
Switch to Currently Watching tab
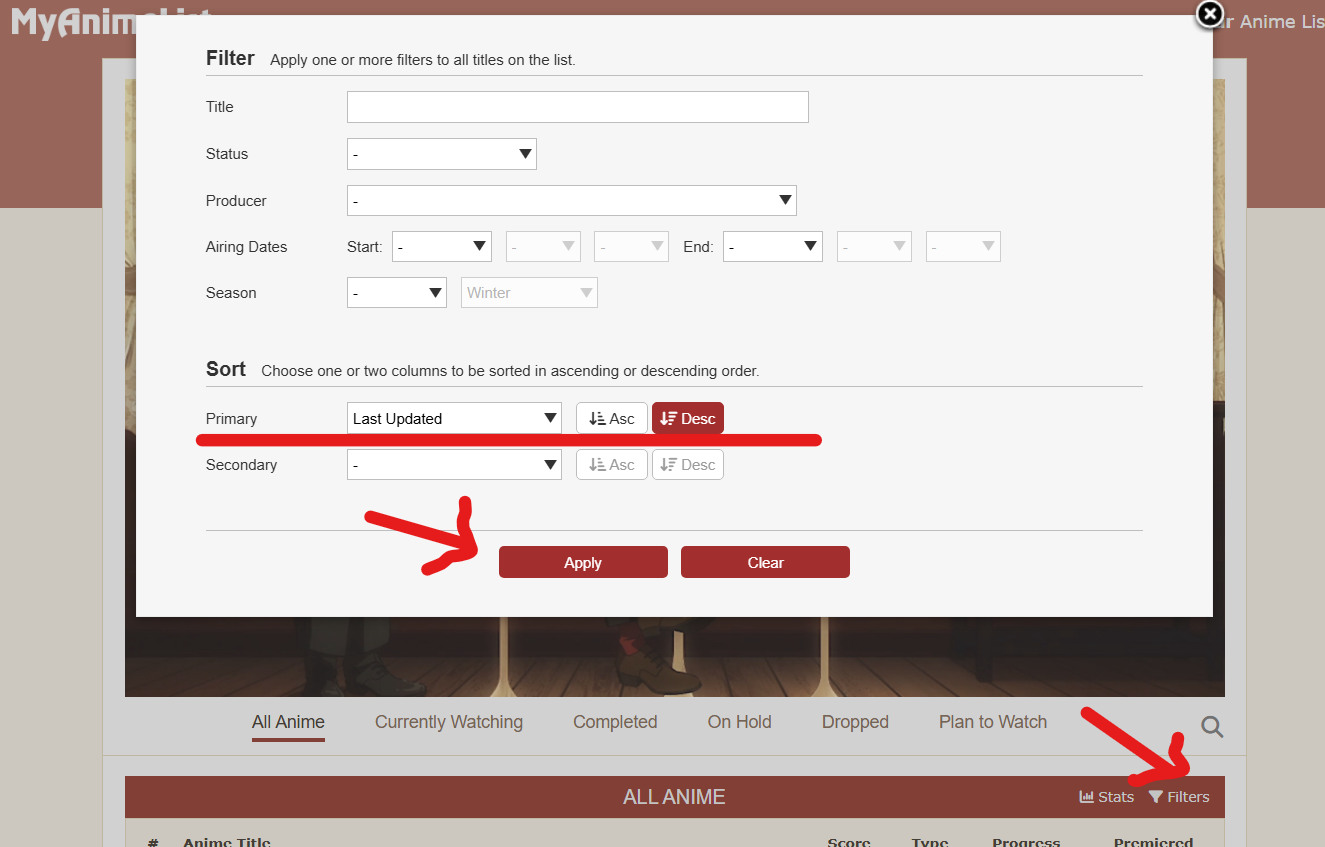[x=448, y=722]
